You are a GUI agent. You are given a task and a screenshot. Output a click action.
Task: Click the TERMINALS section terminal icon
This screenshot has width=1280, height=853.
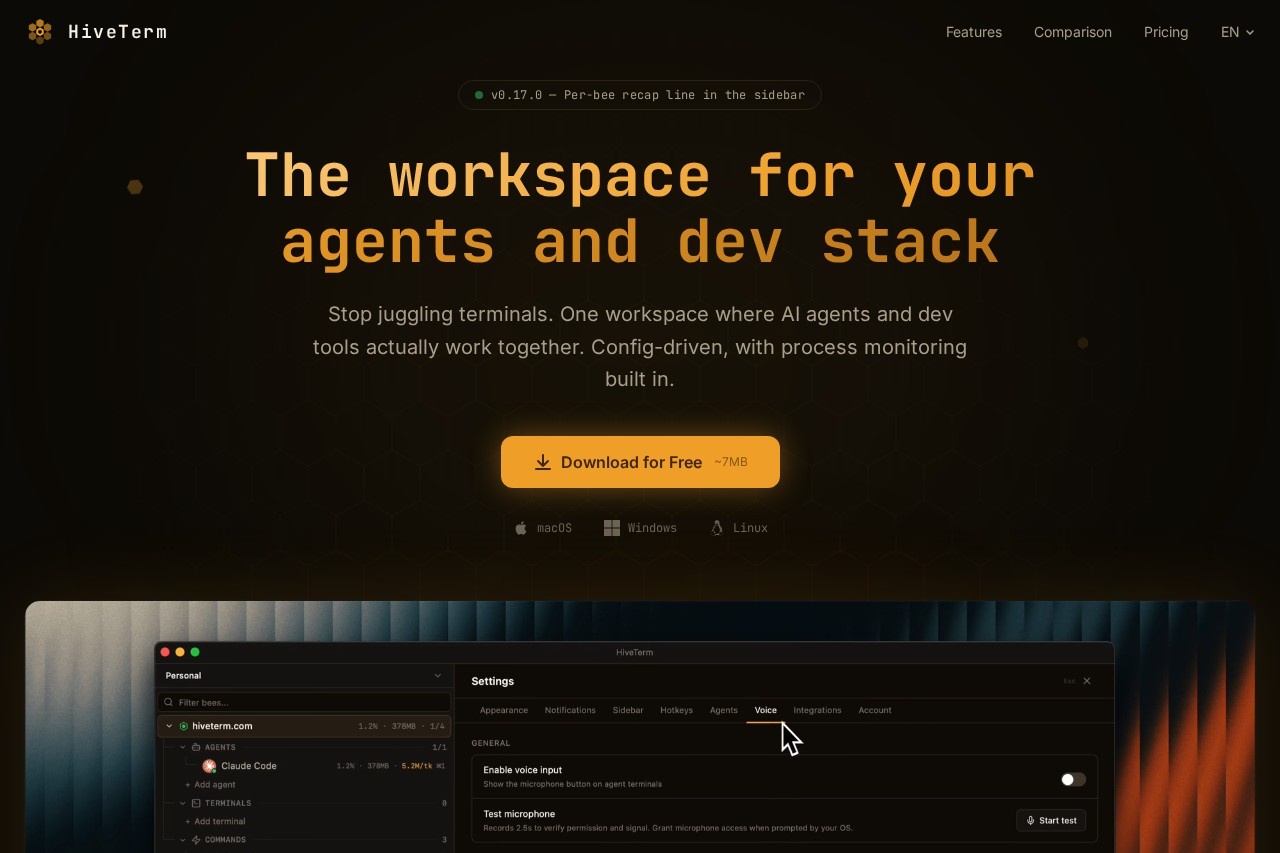[196, 803]
